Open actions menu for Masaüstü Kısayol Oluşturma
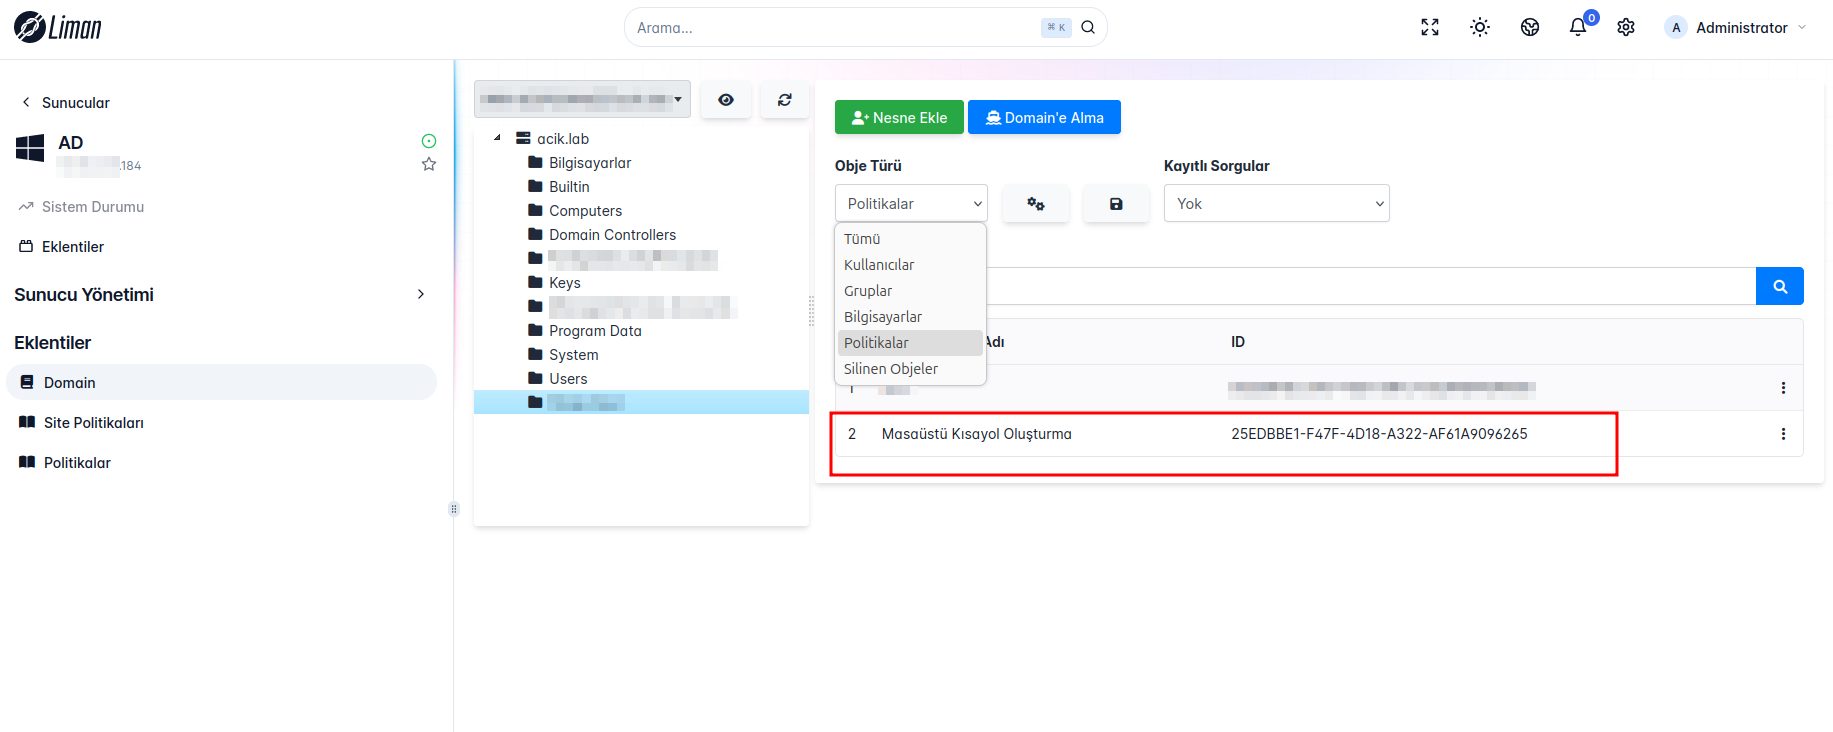 point(1783,434)
